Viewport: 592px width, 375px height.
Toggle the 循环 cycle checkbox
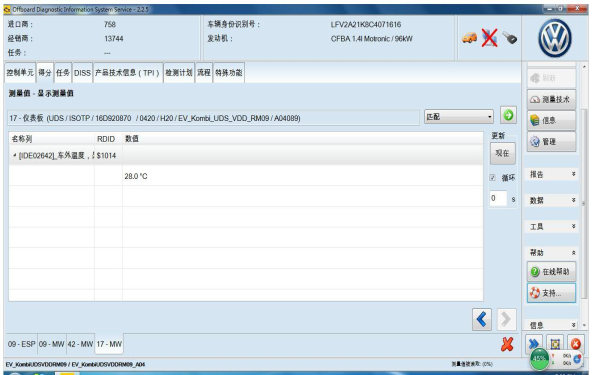(492, 177)
